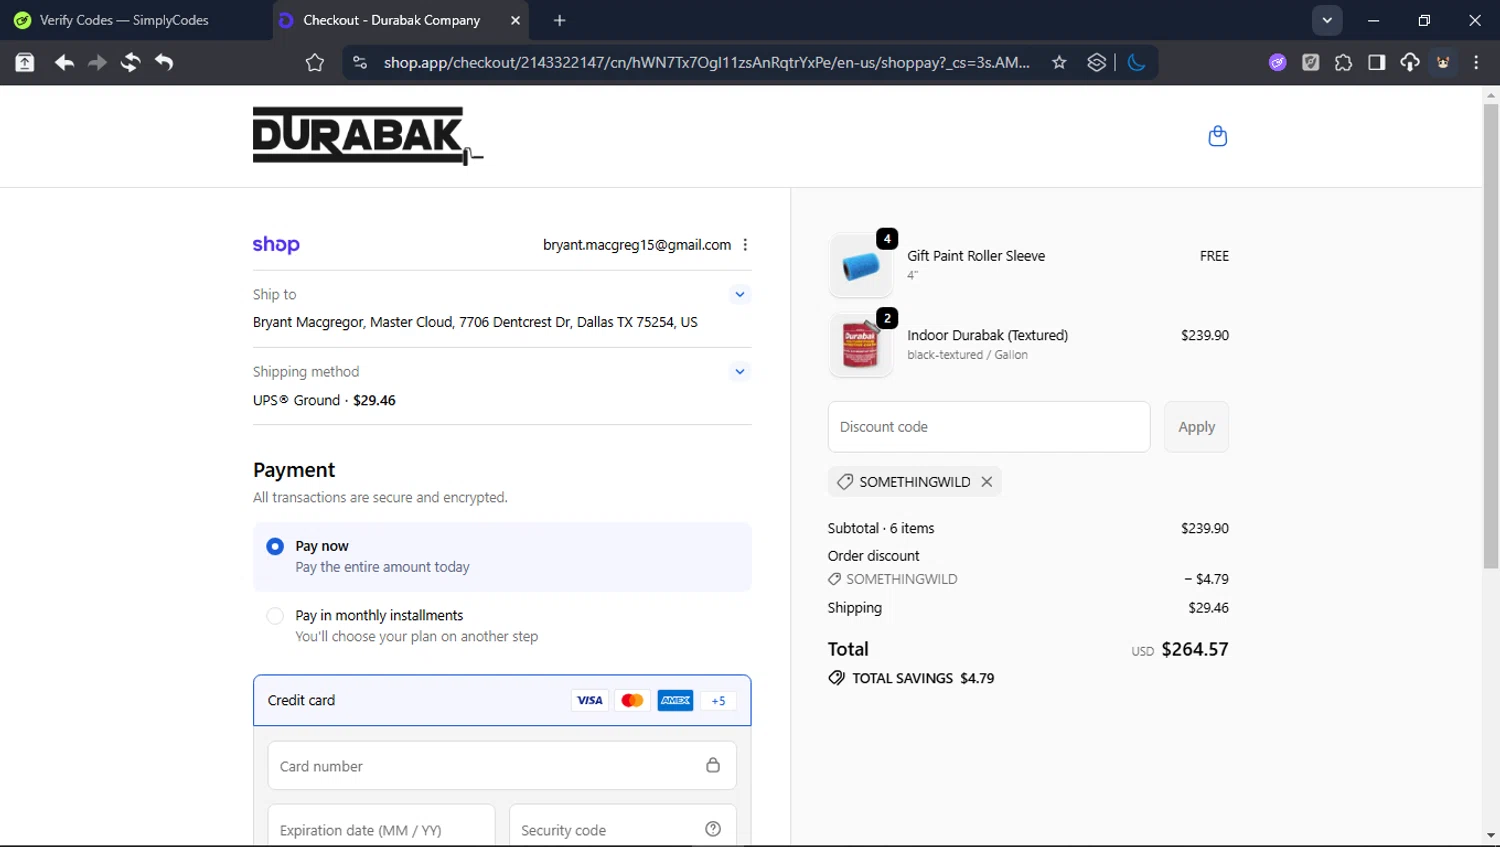Open the security code help icon
The width and height of the screenshot is (1500, 847).
click(x=713, y=829)
